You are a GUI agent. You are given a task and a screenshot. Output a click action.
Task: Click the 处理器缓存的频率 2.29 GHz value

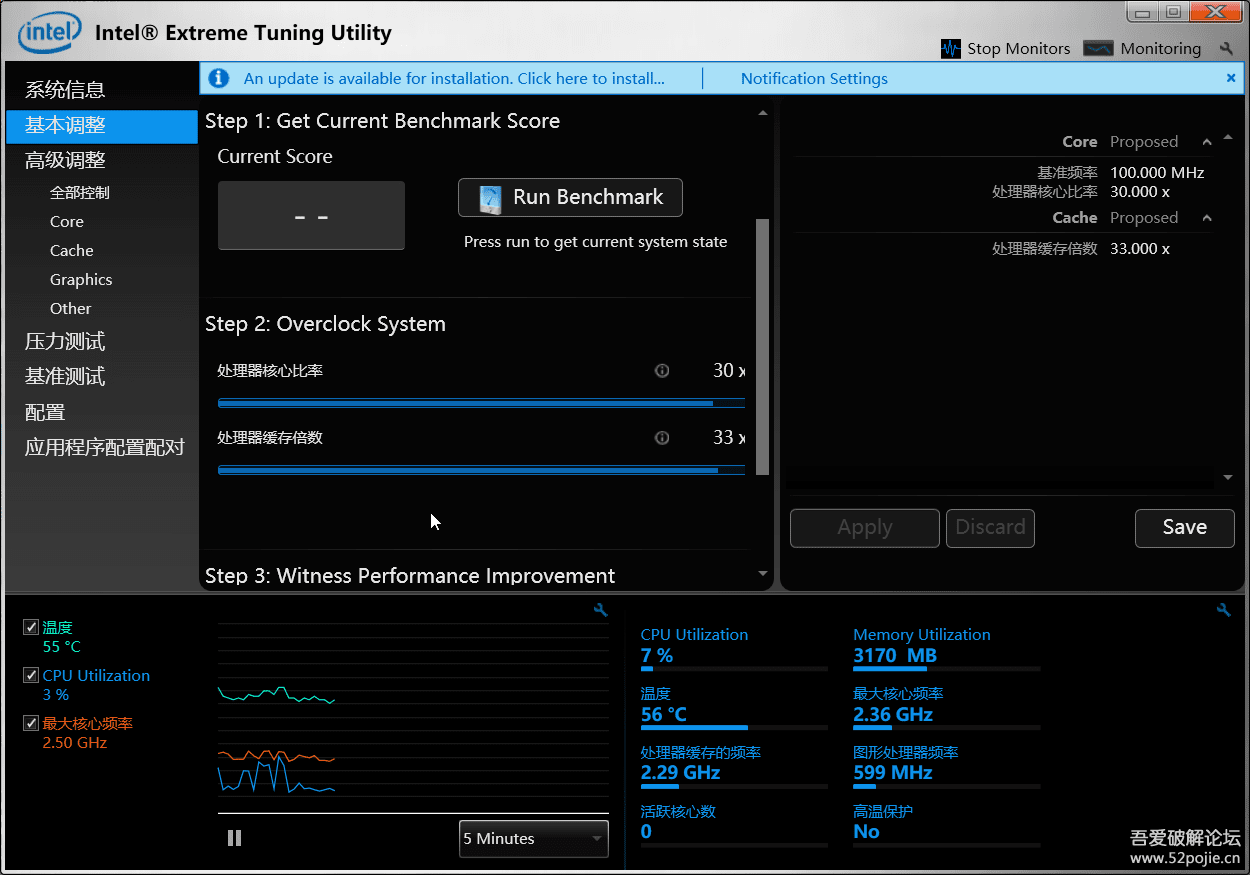click(680, 773)
